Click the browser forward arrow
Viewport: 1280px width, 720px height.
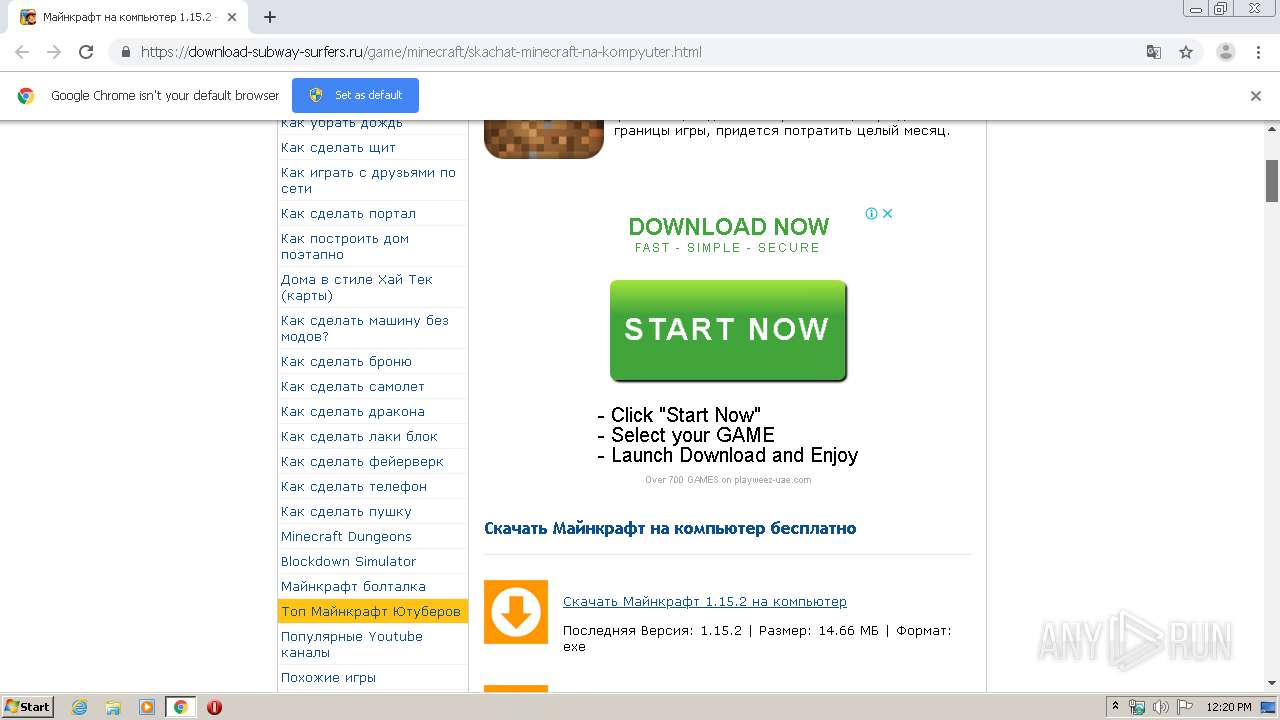click(x=54, y=52)
